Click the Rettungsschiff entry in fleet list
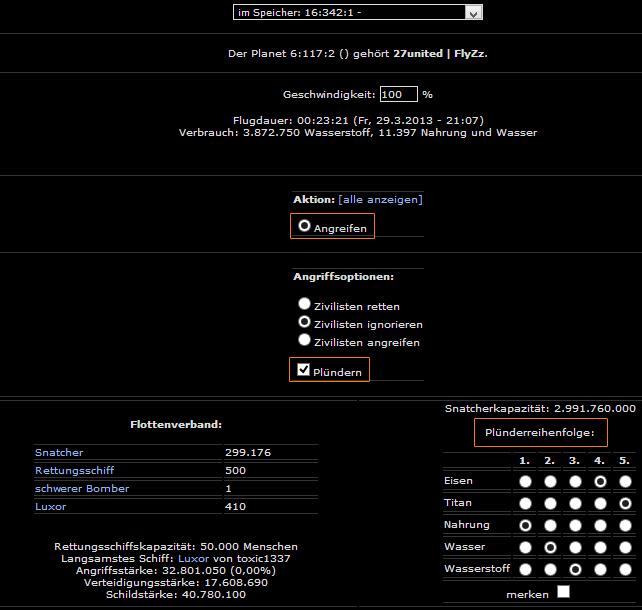This screenshot has height=610, width=642. [72, 470]
